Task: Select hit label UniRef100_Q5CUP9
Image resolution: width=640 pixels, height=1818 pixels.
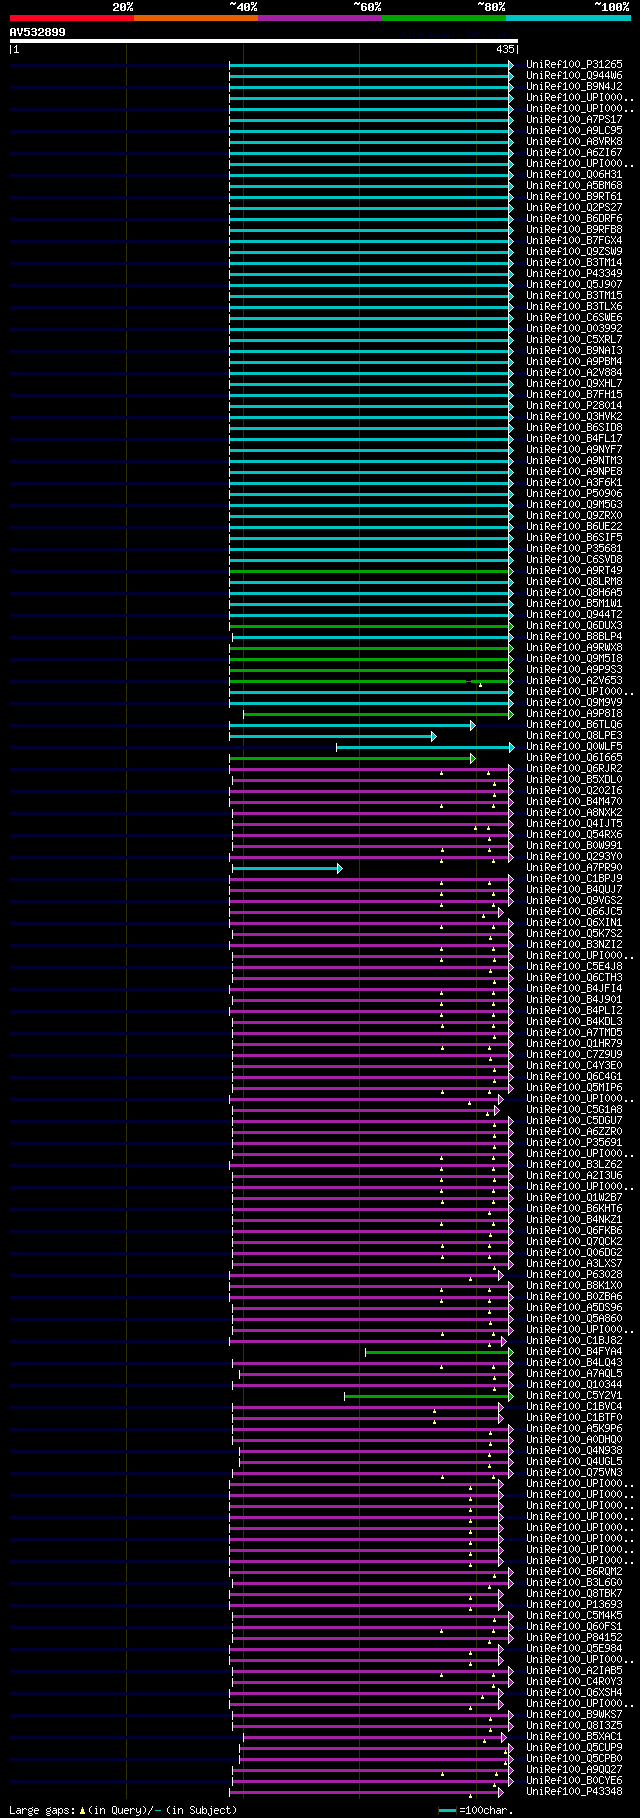Action: [x=574, y=1748]
